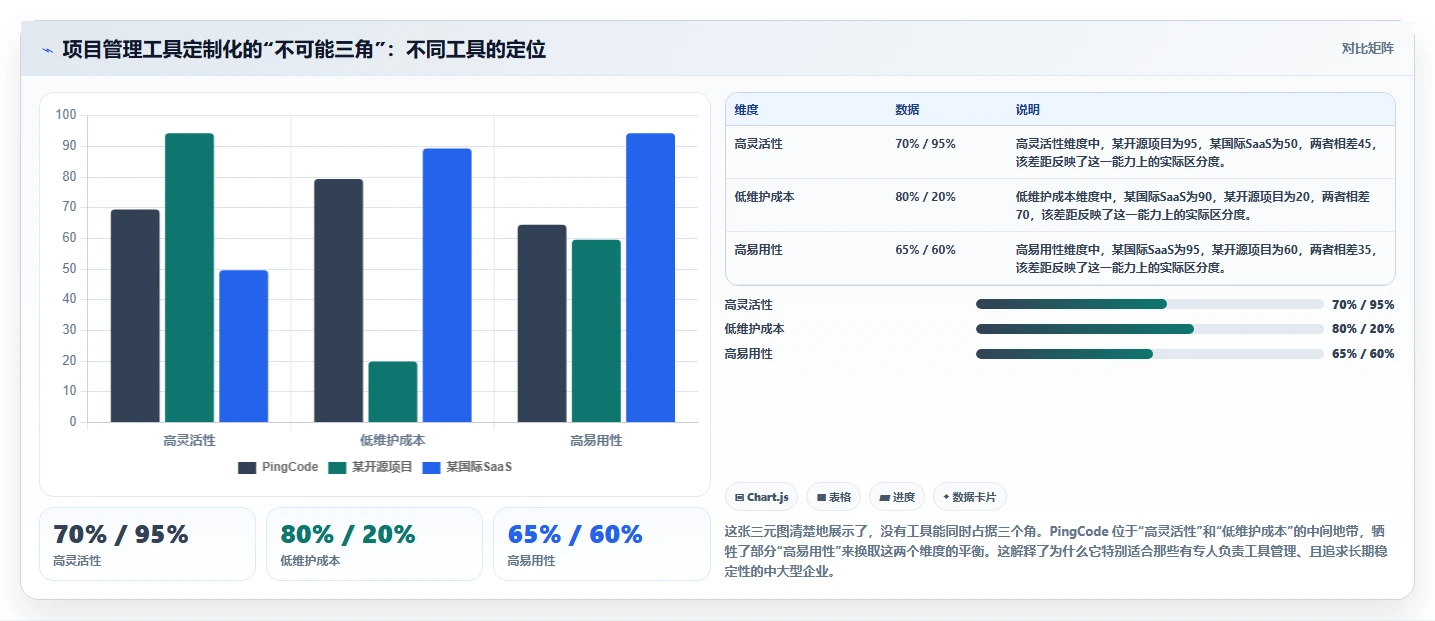
Task: Click the 70% / 95% data card
Action: coord(147,544)
